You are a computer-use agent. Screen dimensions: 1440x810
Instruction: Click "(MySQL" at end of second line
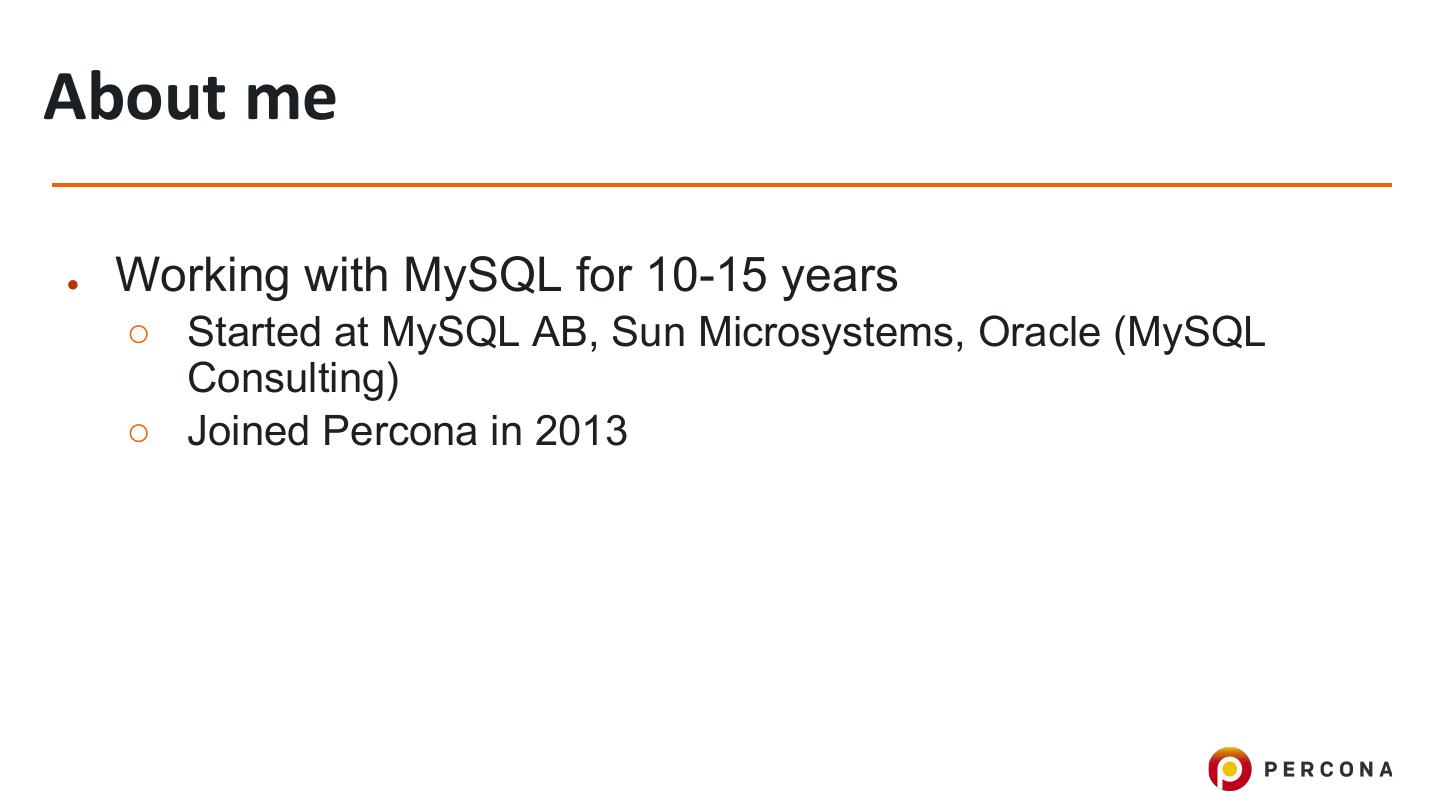click(x=1189, y=333)
